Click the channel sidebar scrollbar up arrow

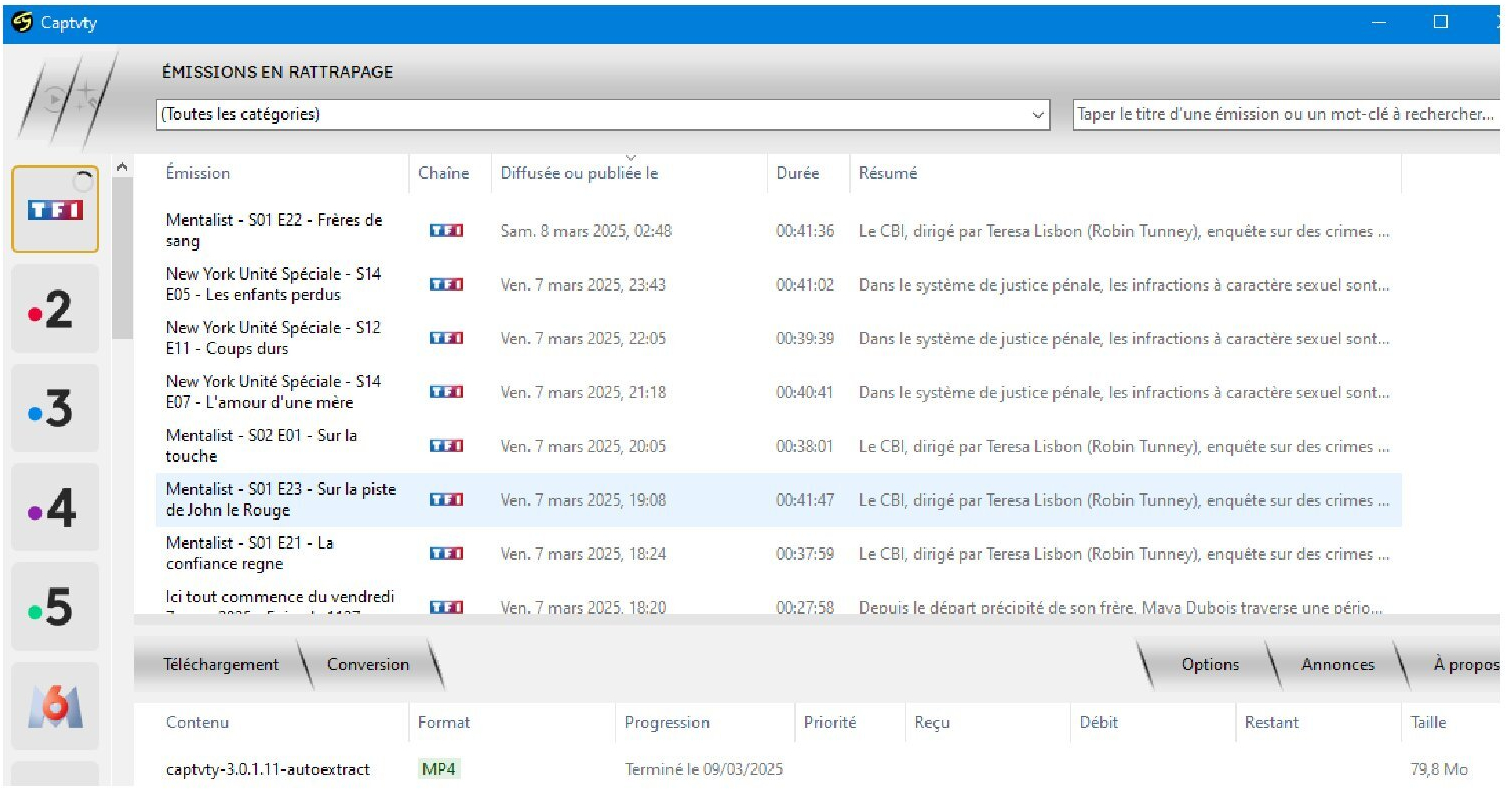[x=122, y=168]
